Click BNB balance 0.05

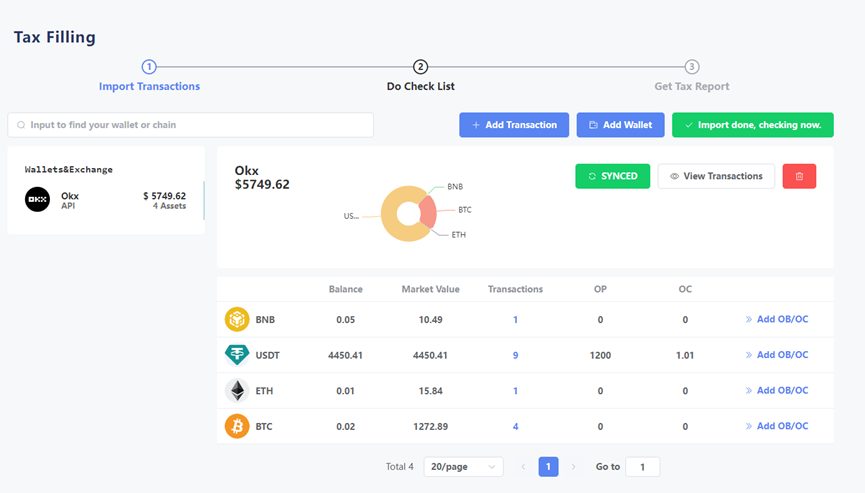click(x=345, y=319)
